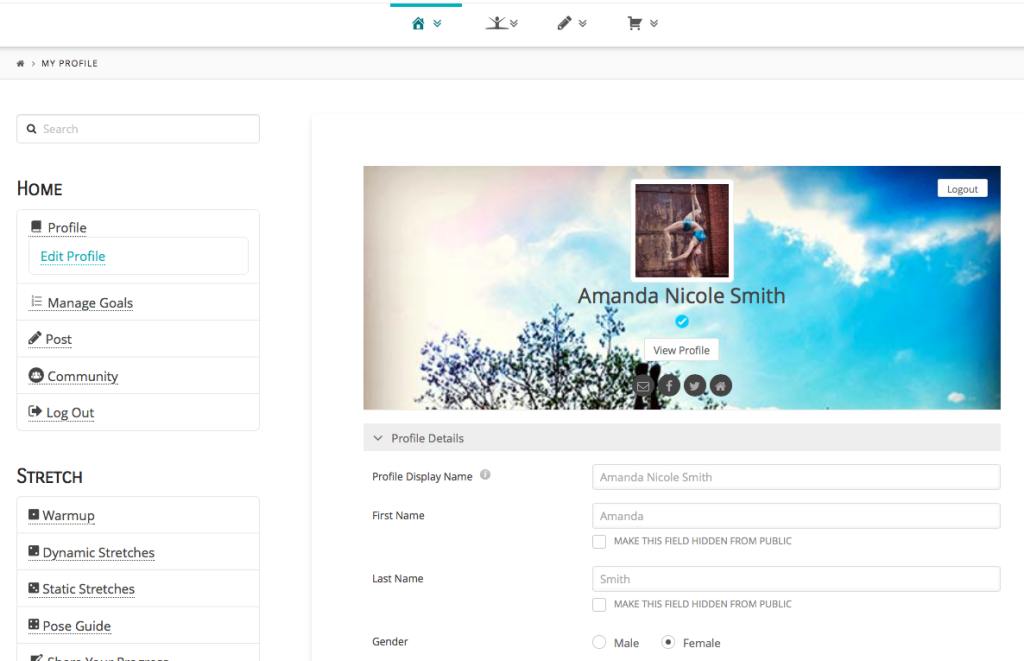Click the Log Out arrow icon
Viewport: 1024px width, 661px height.
coord(35,411)
